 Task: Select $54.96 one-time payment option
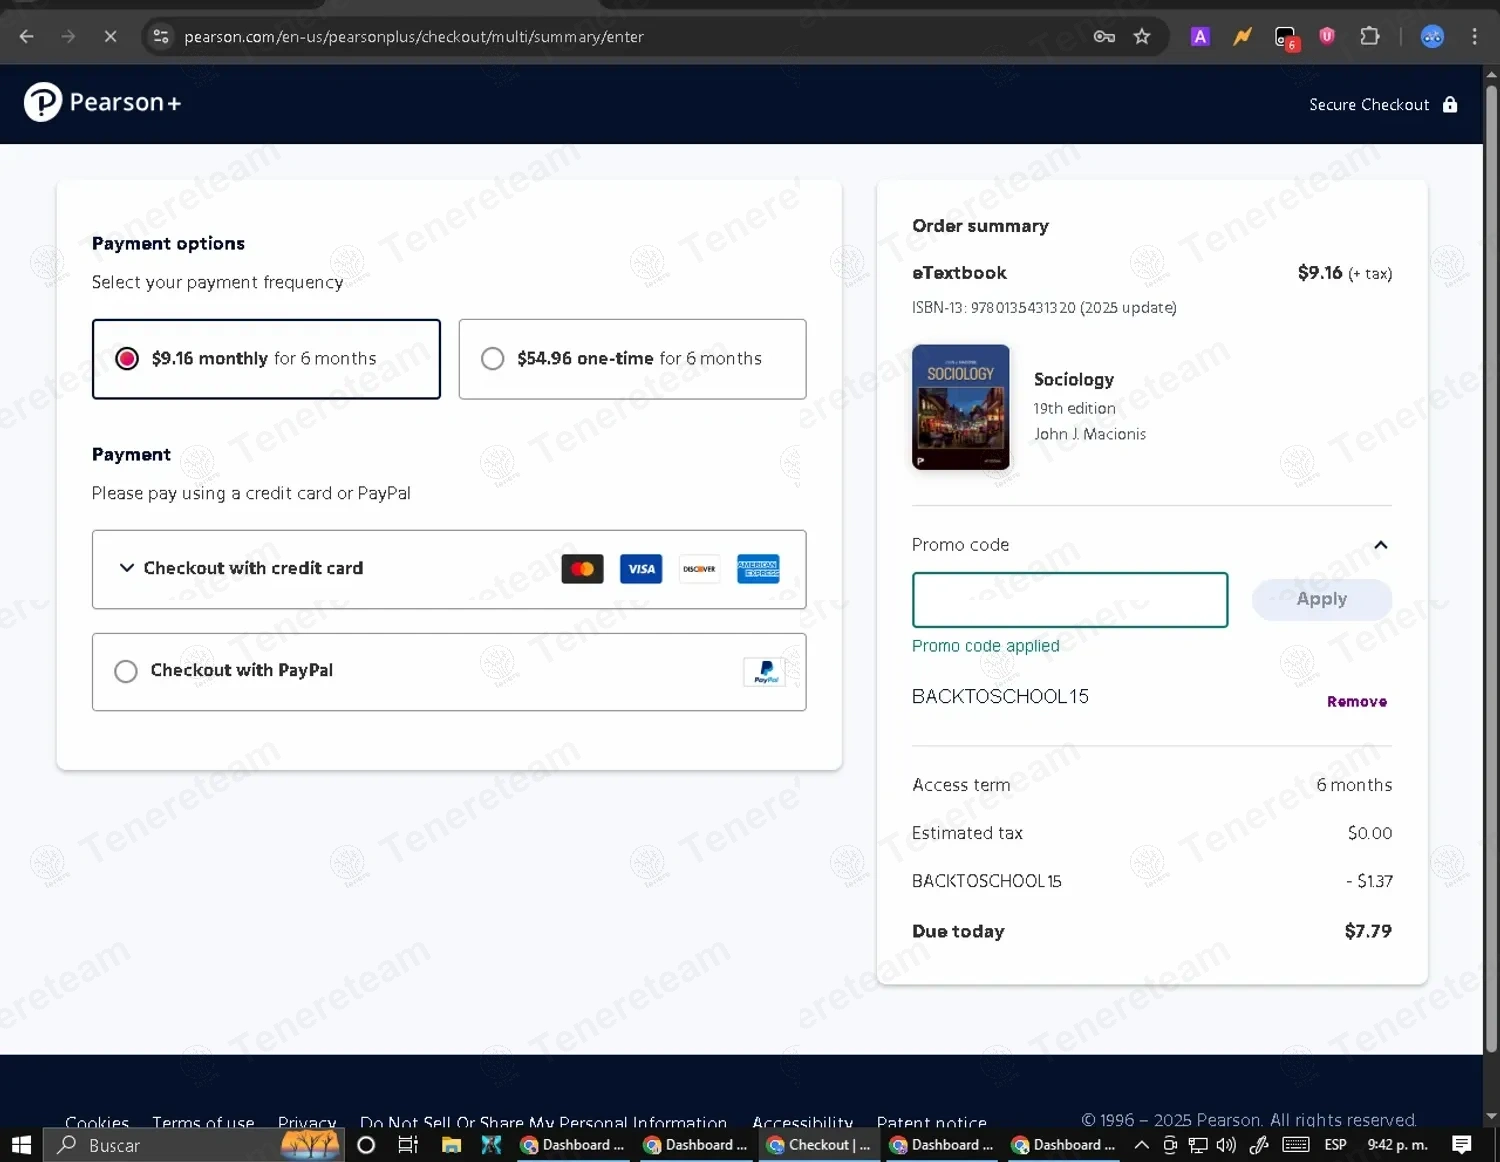(x=493, y=359)
